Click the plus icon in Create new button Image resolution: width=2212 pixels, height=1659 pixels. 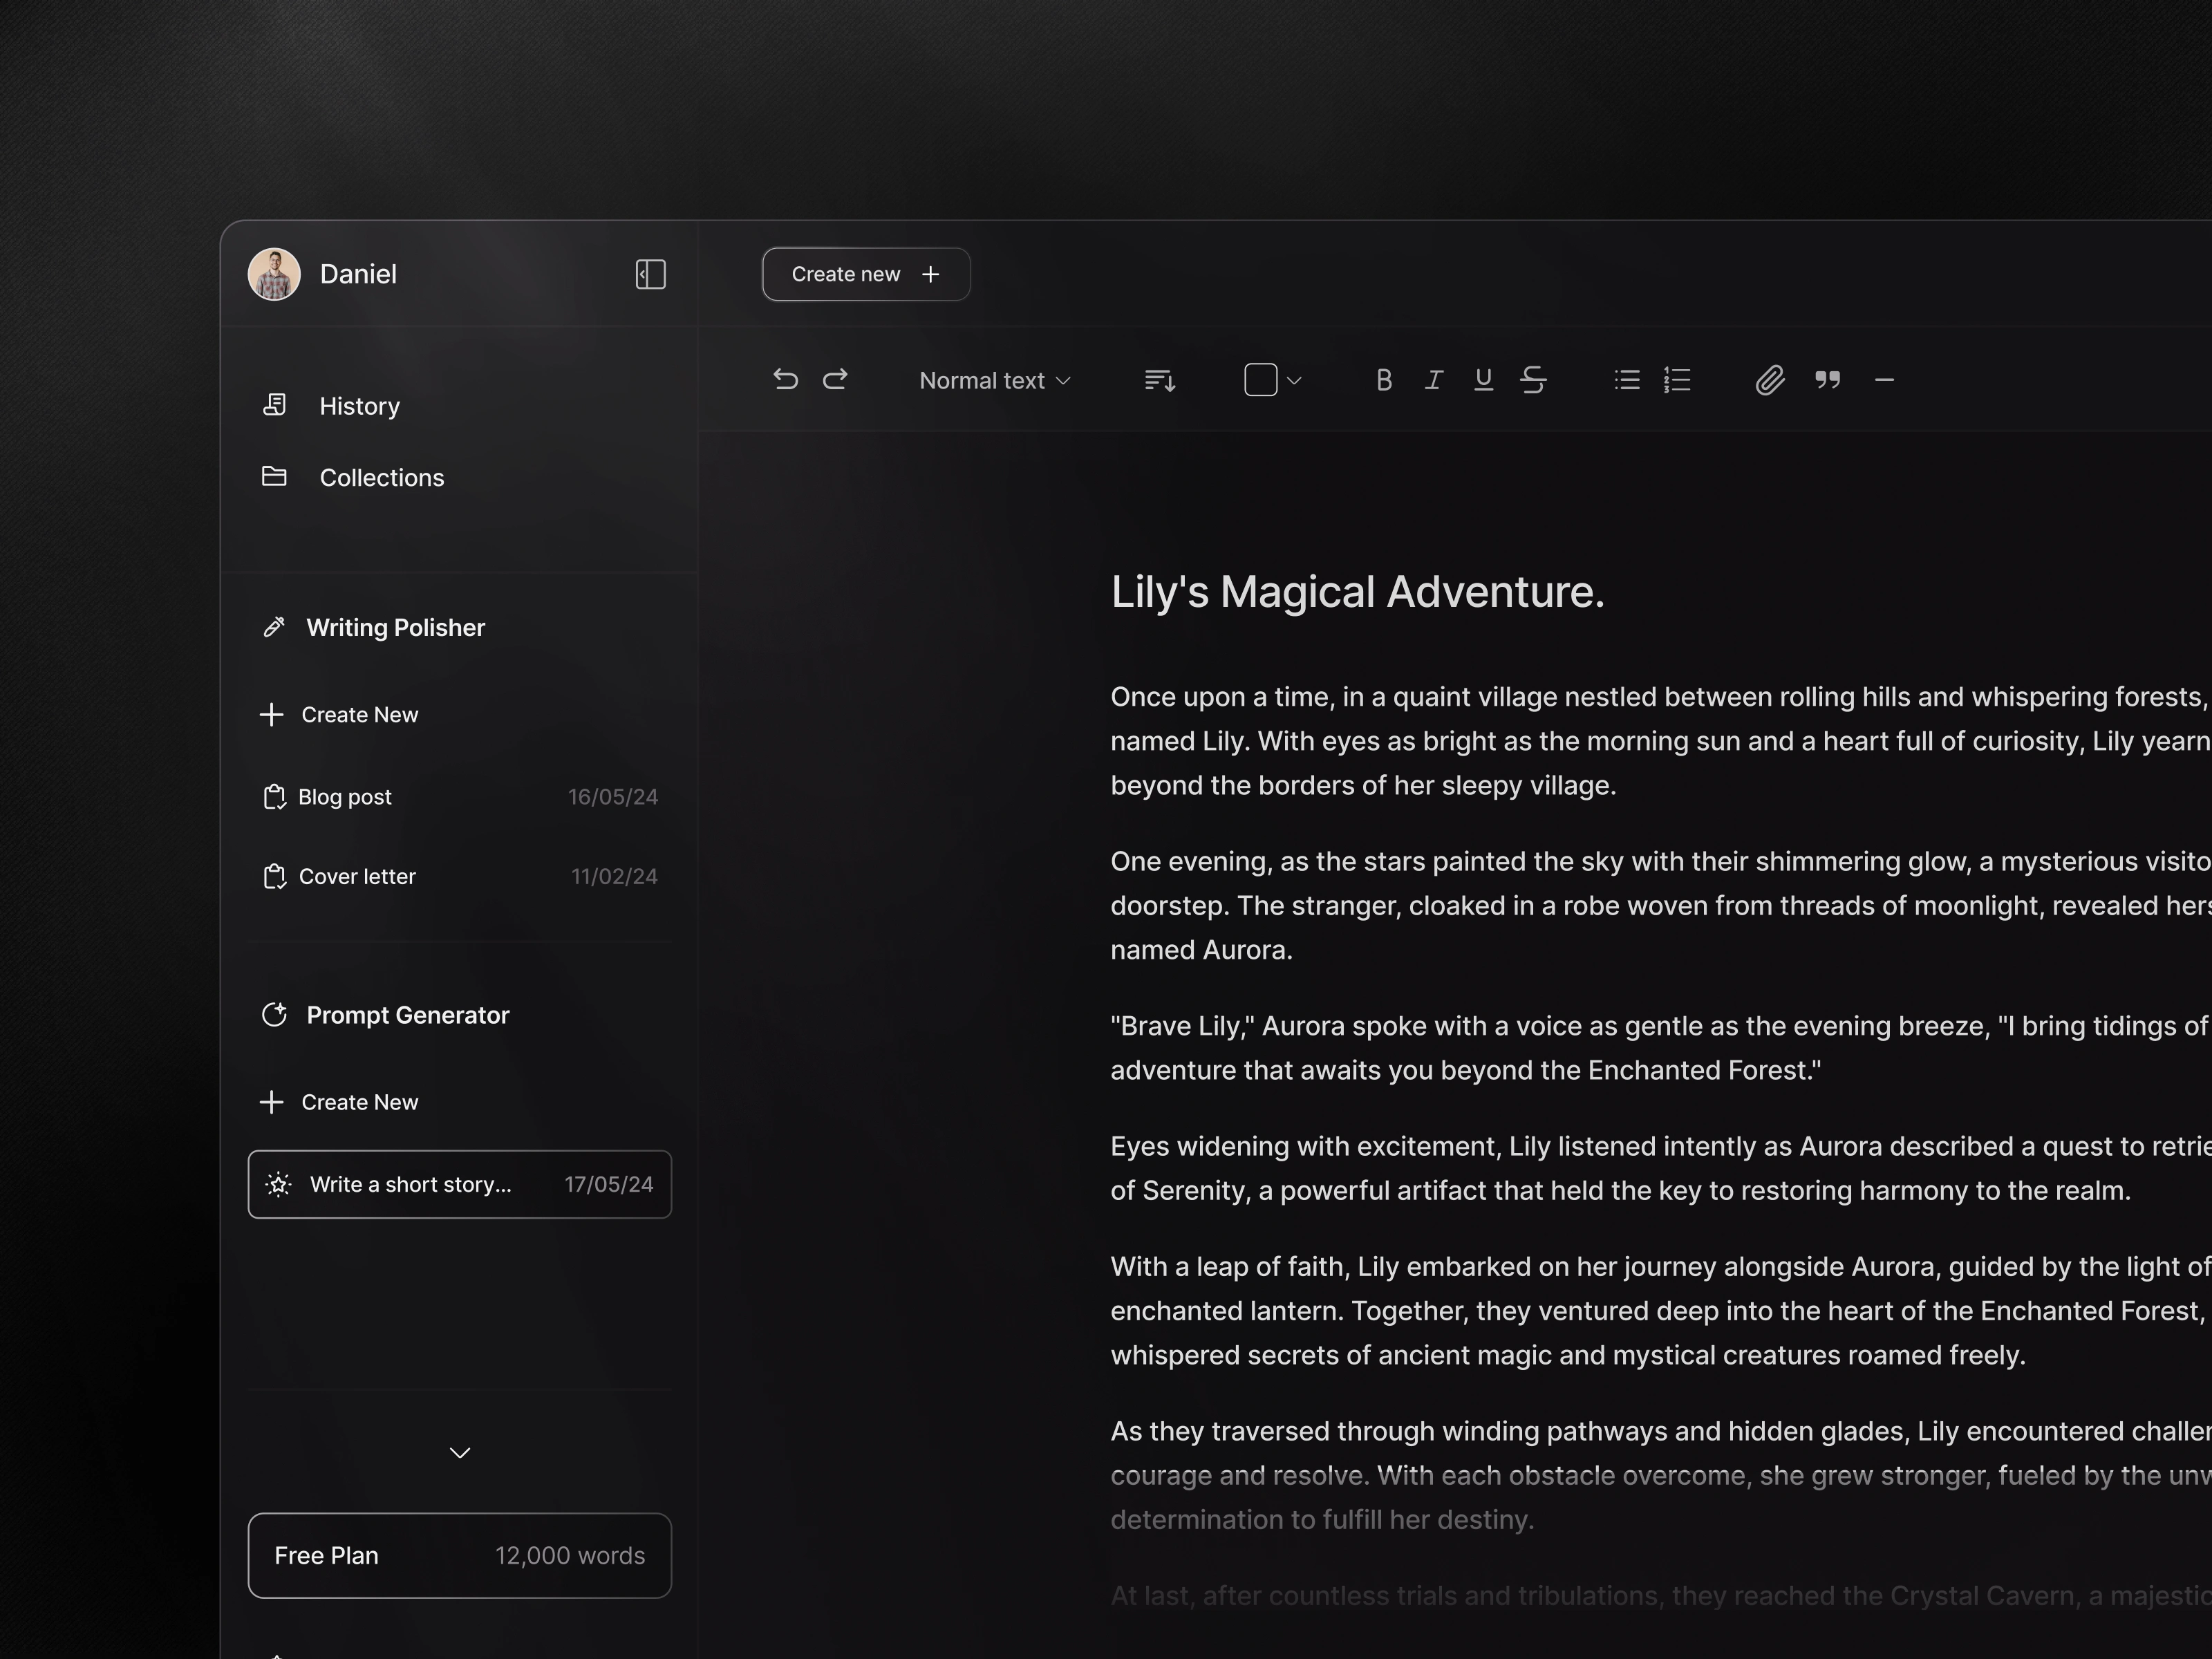pos(930,274)
